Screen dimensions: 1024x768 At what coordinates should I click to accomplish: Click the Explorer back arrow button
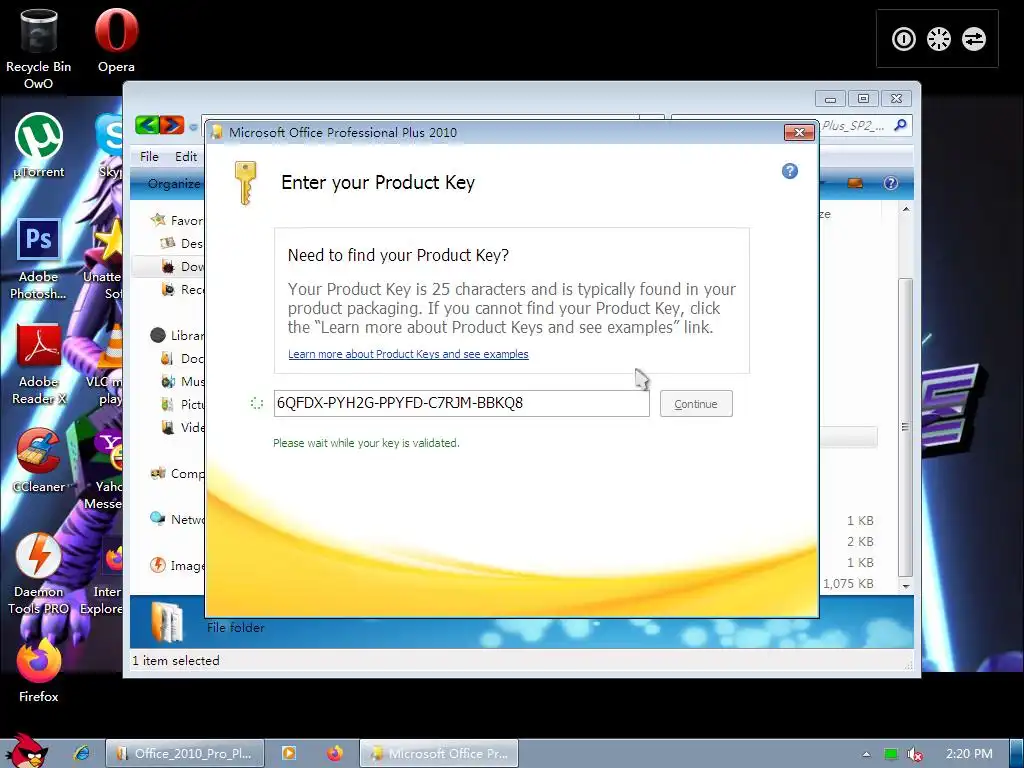point(148,125)
